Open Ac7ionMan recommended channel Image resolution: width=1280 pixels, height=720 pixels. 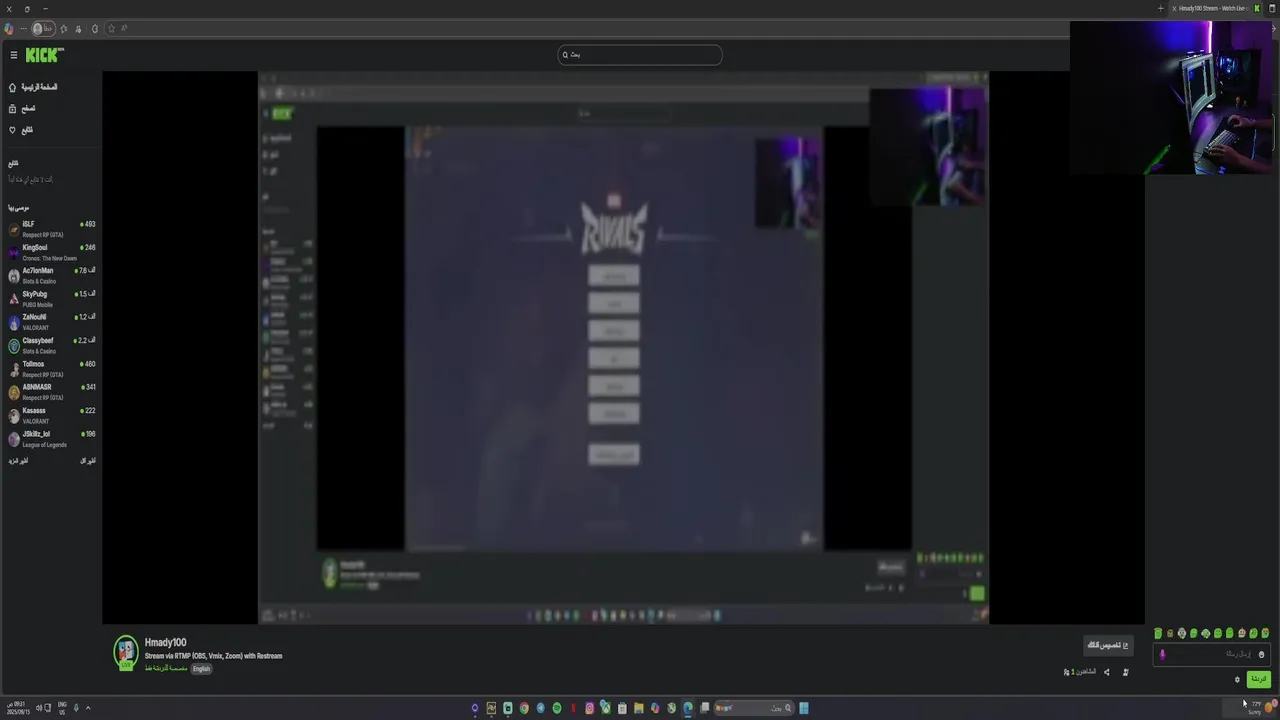point(52,275)
